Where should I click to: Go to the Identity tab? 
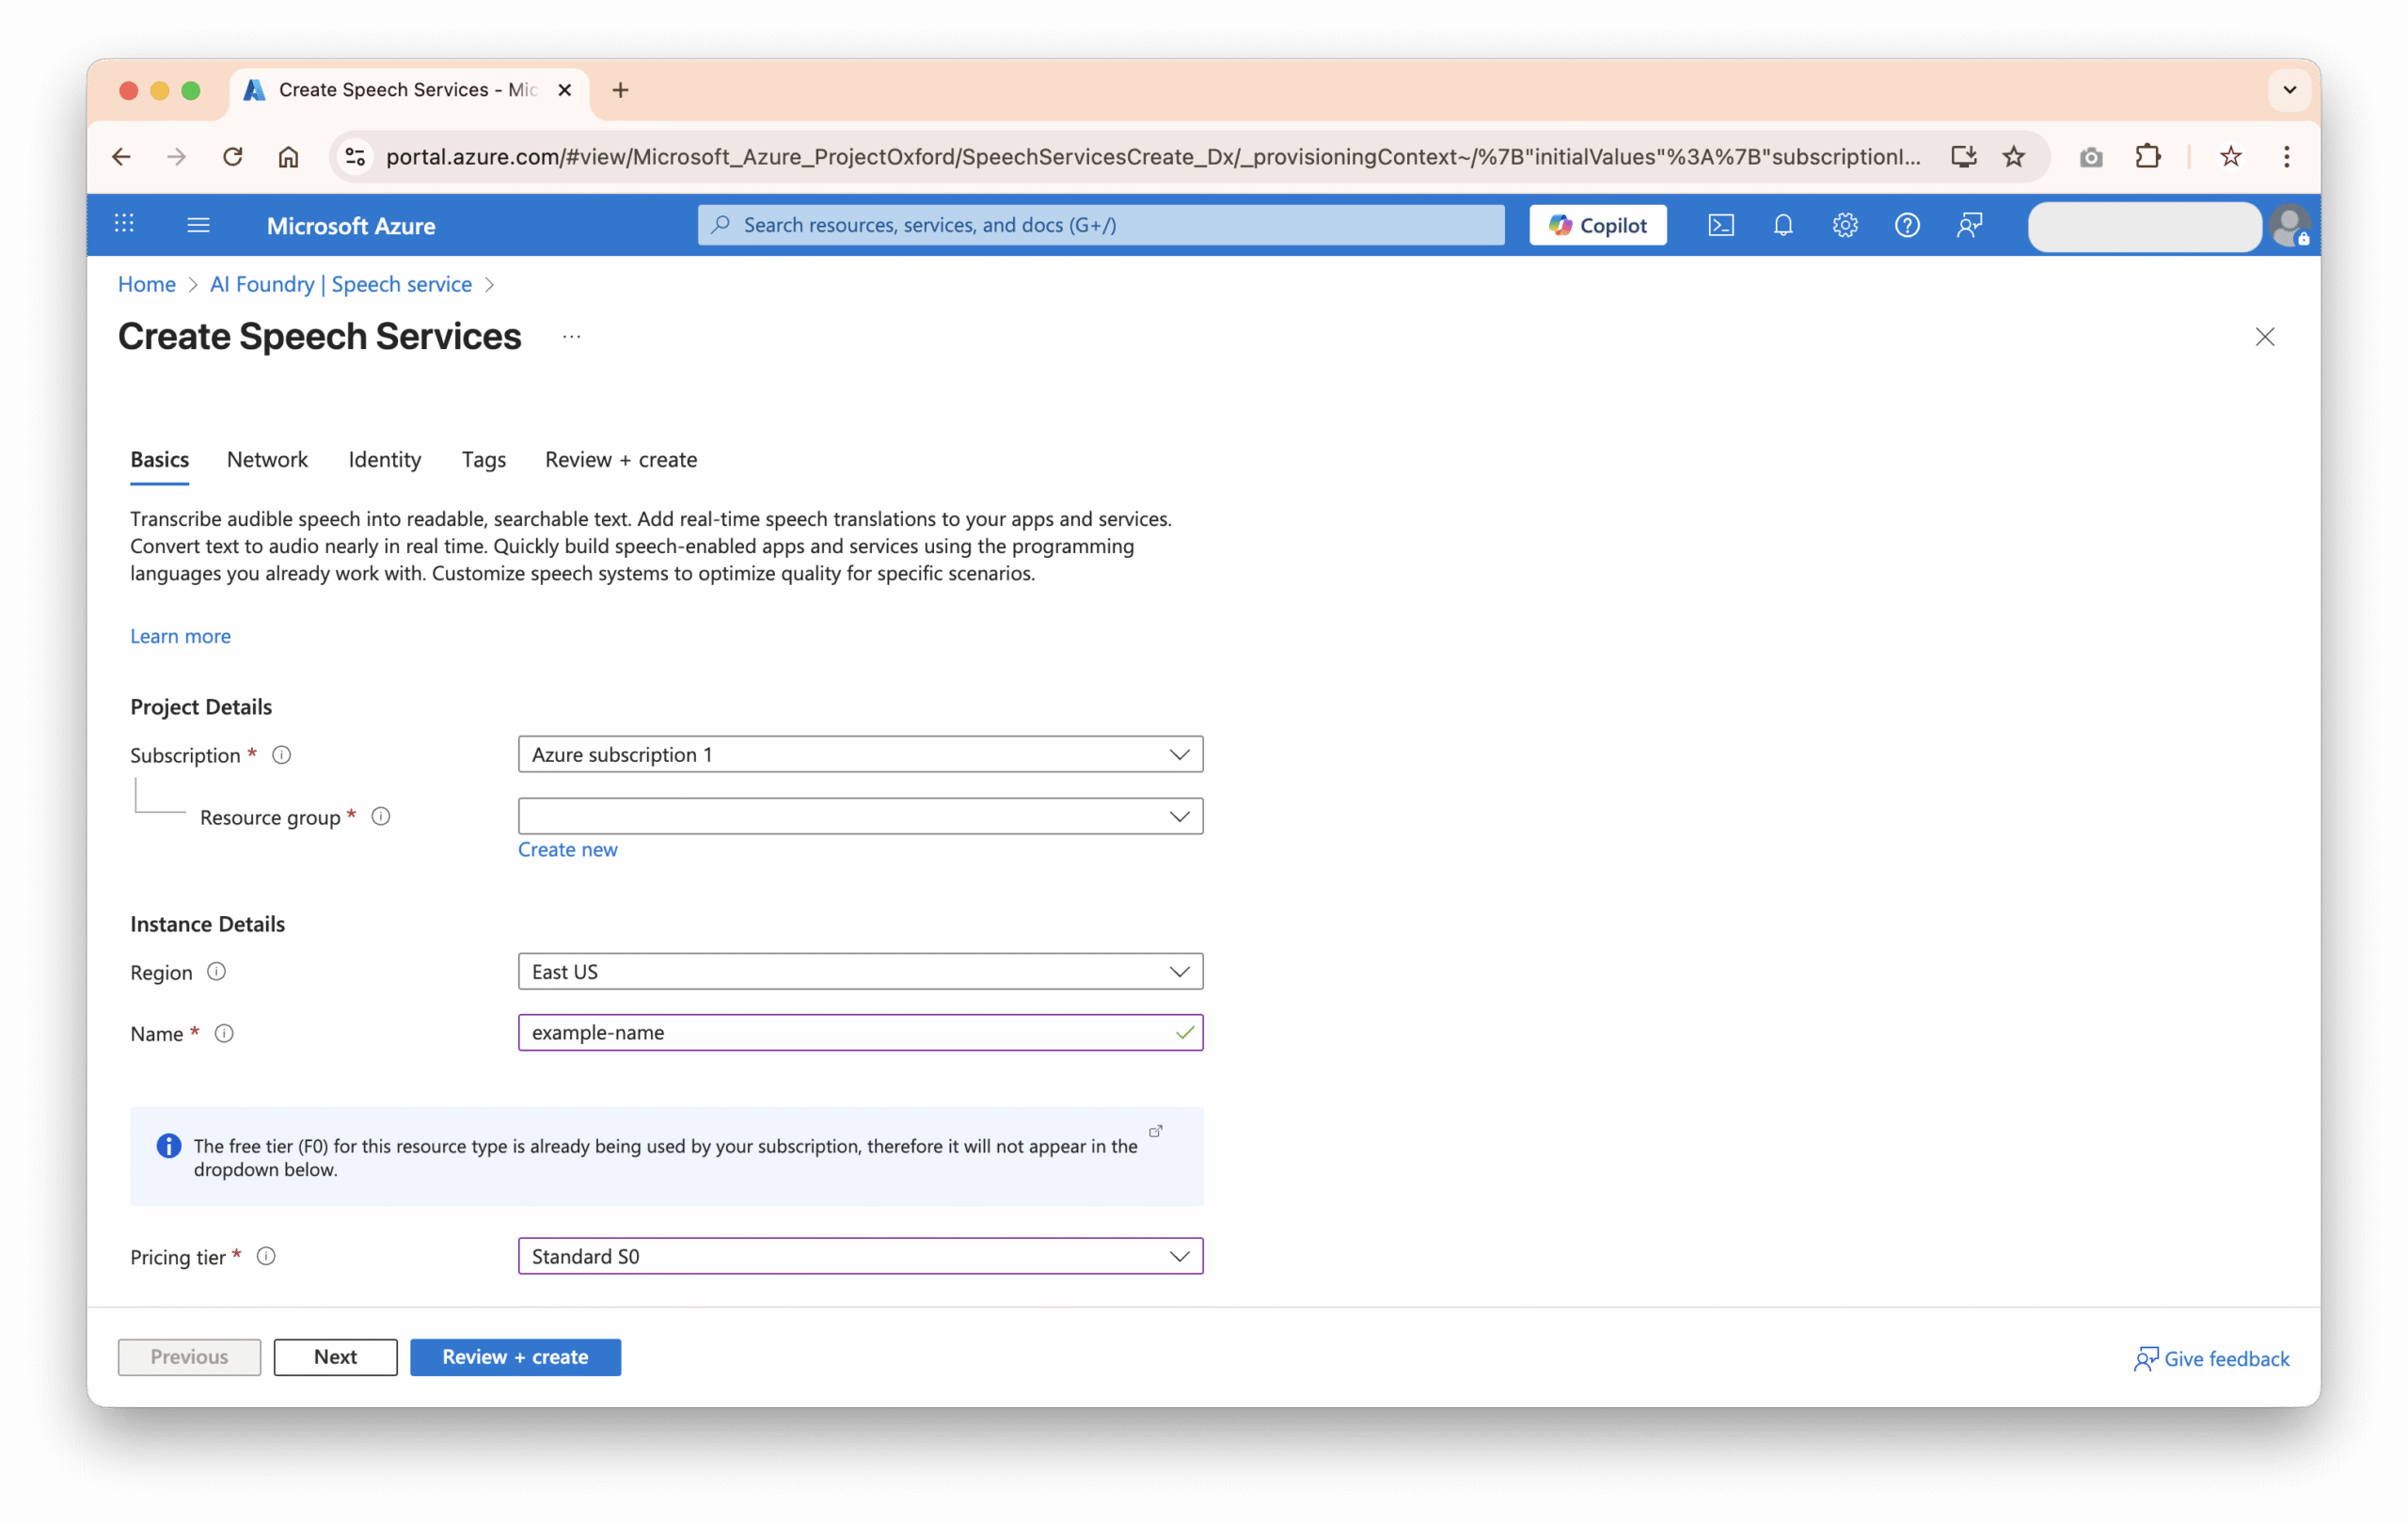click(x=384, y=459)
